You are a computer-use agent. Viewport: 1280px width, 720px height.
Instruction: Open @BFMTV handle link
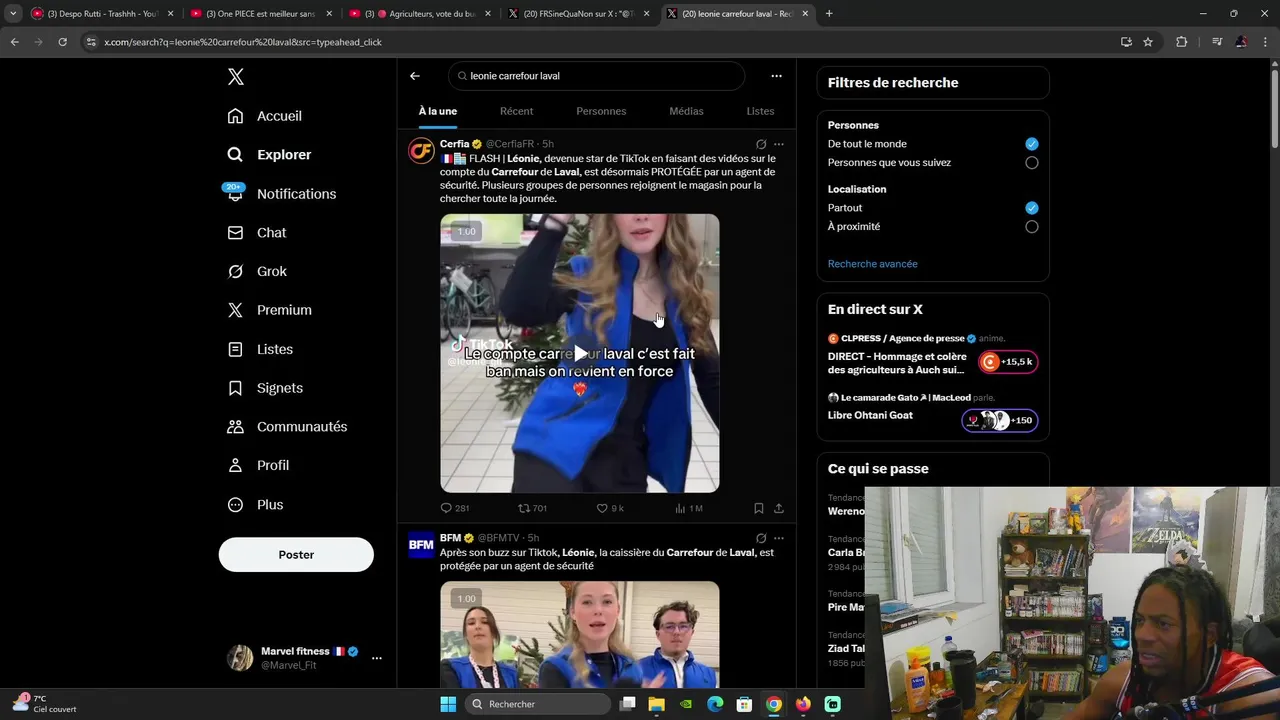(x=498, y=538)
